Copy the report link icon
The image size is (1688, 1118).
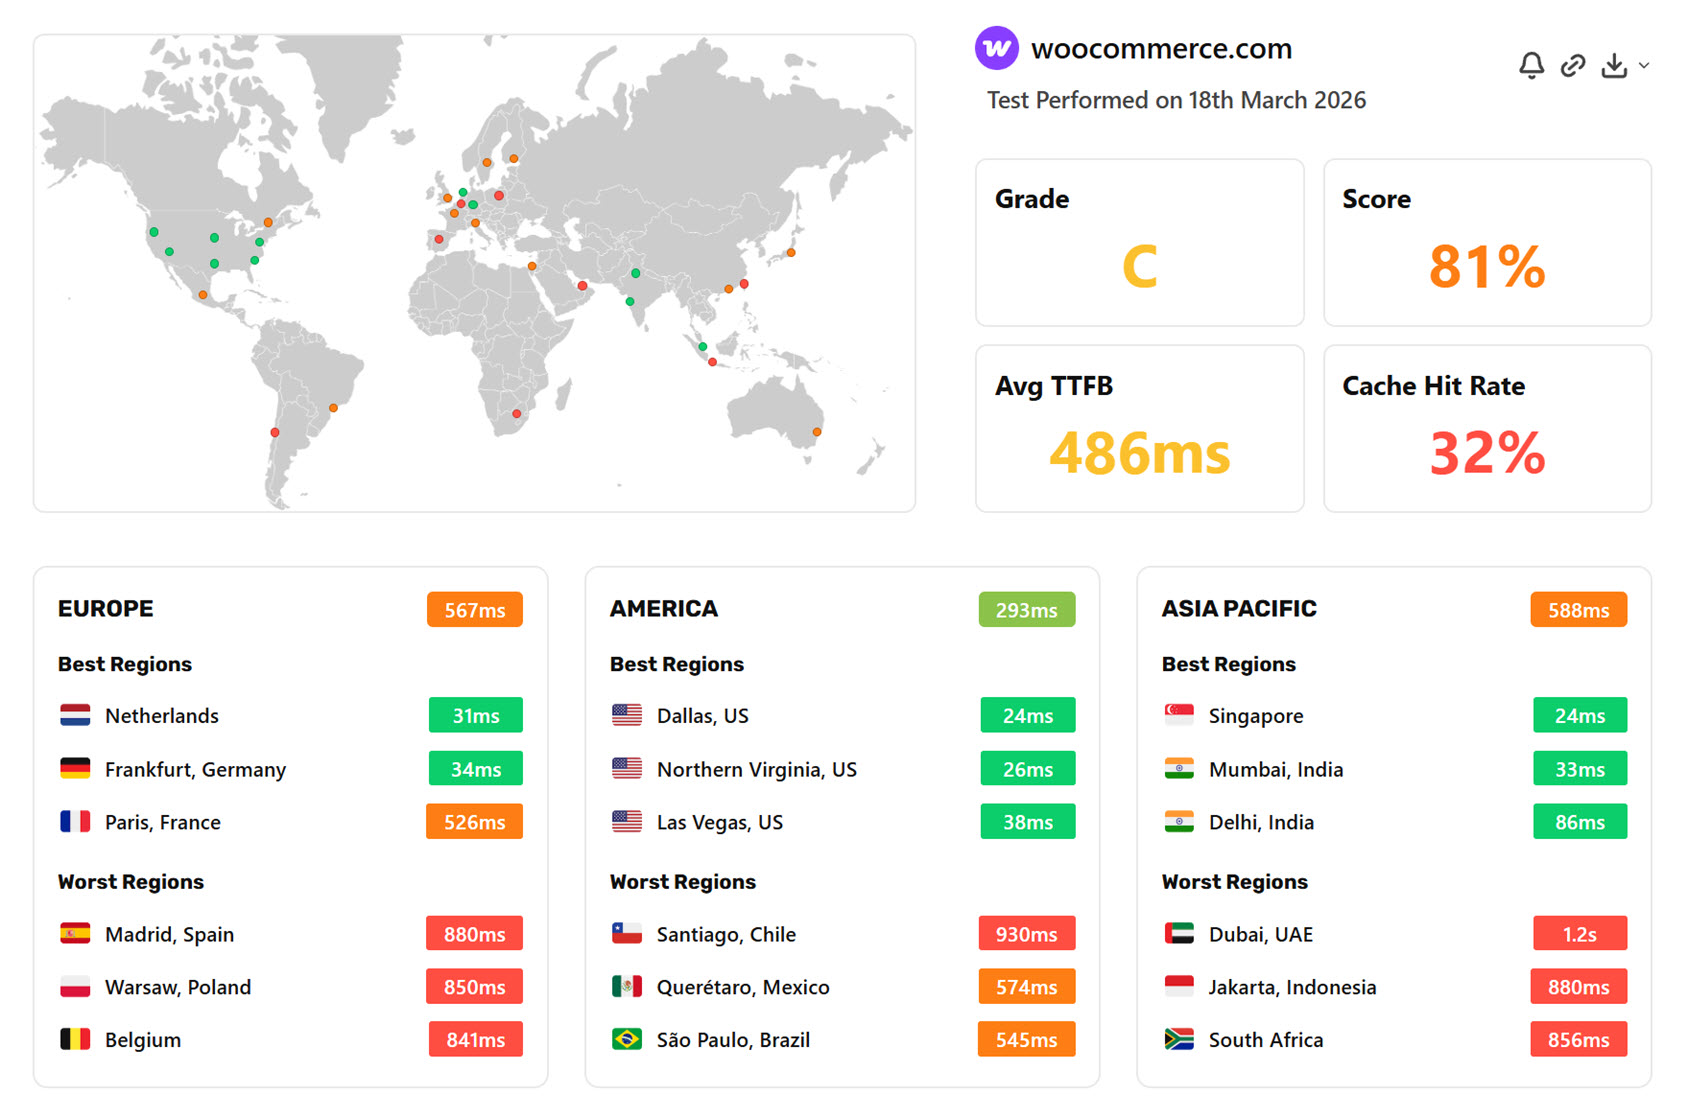coord(1573,66)
